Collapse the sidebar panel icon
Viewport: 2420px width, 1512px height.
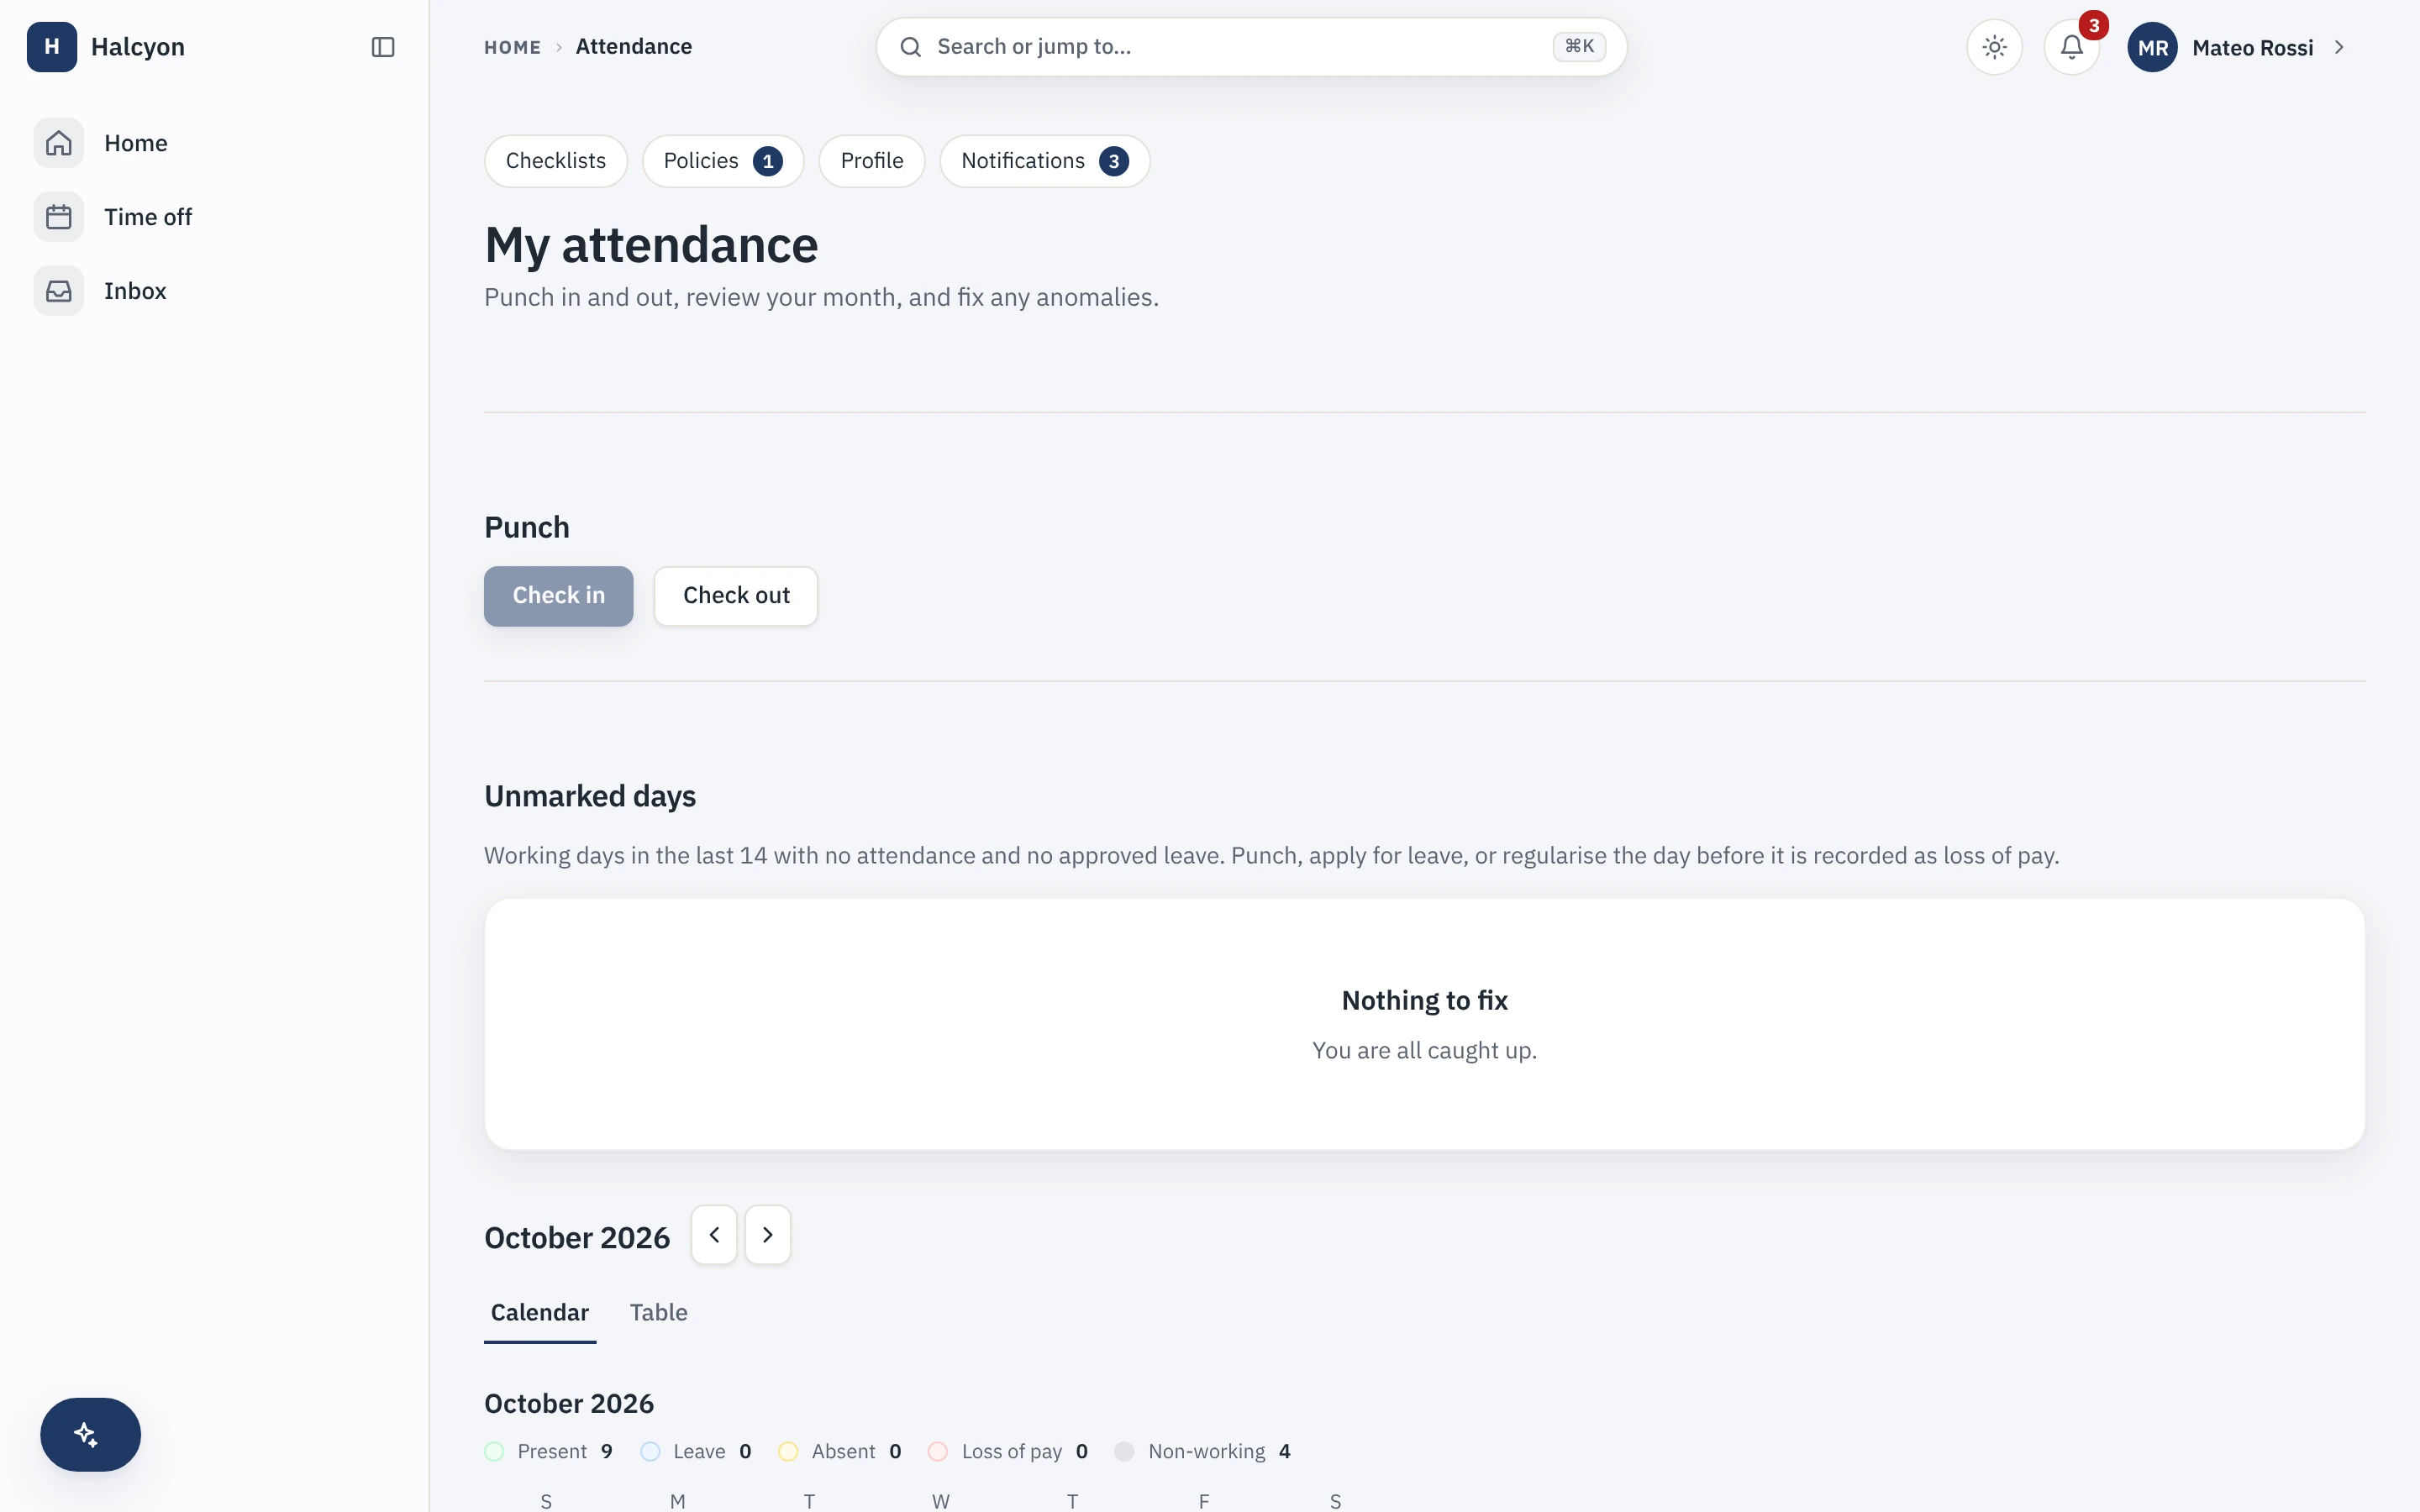383,47
